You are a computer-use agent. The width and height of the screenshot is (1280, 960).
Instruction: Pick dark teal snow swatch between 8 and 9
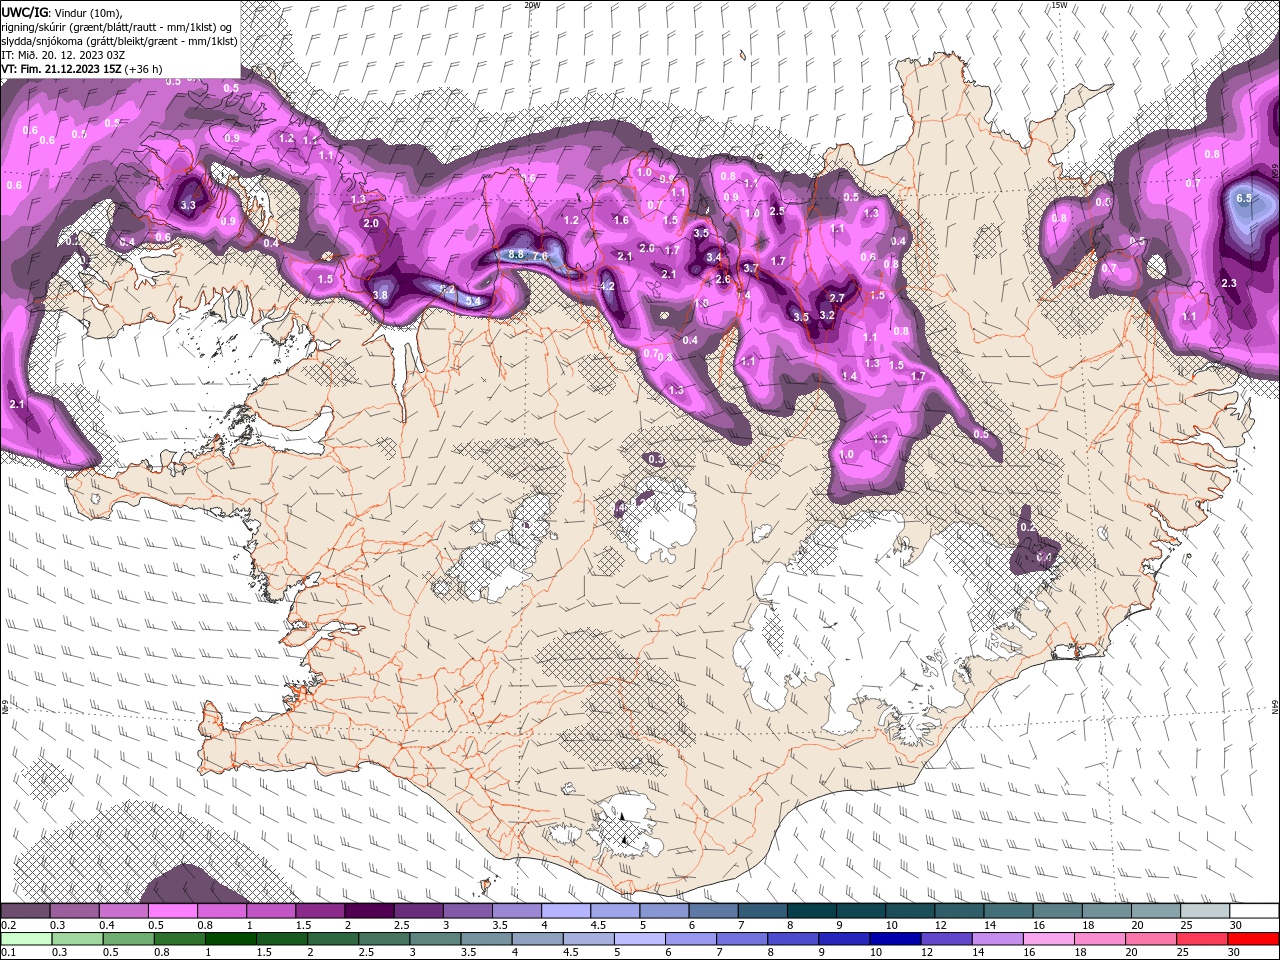tap(812, 911)
